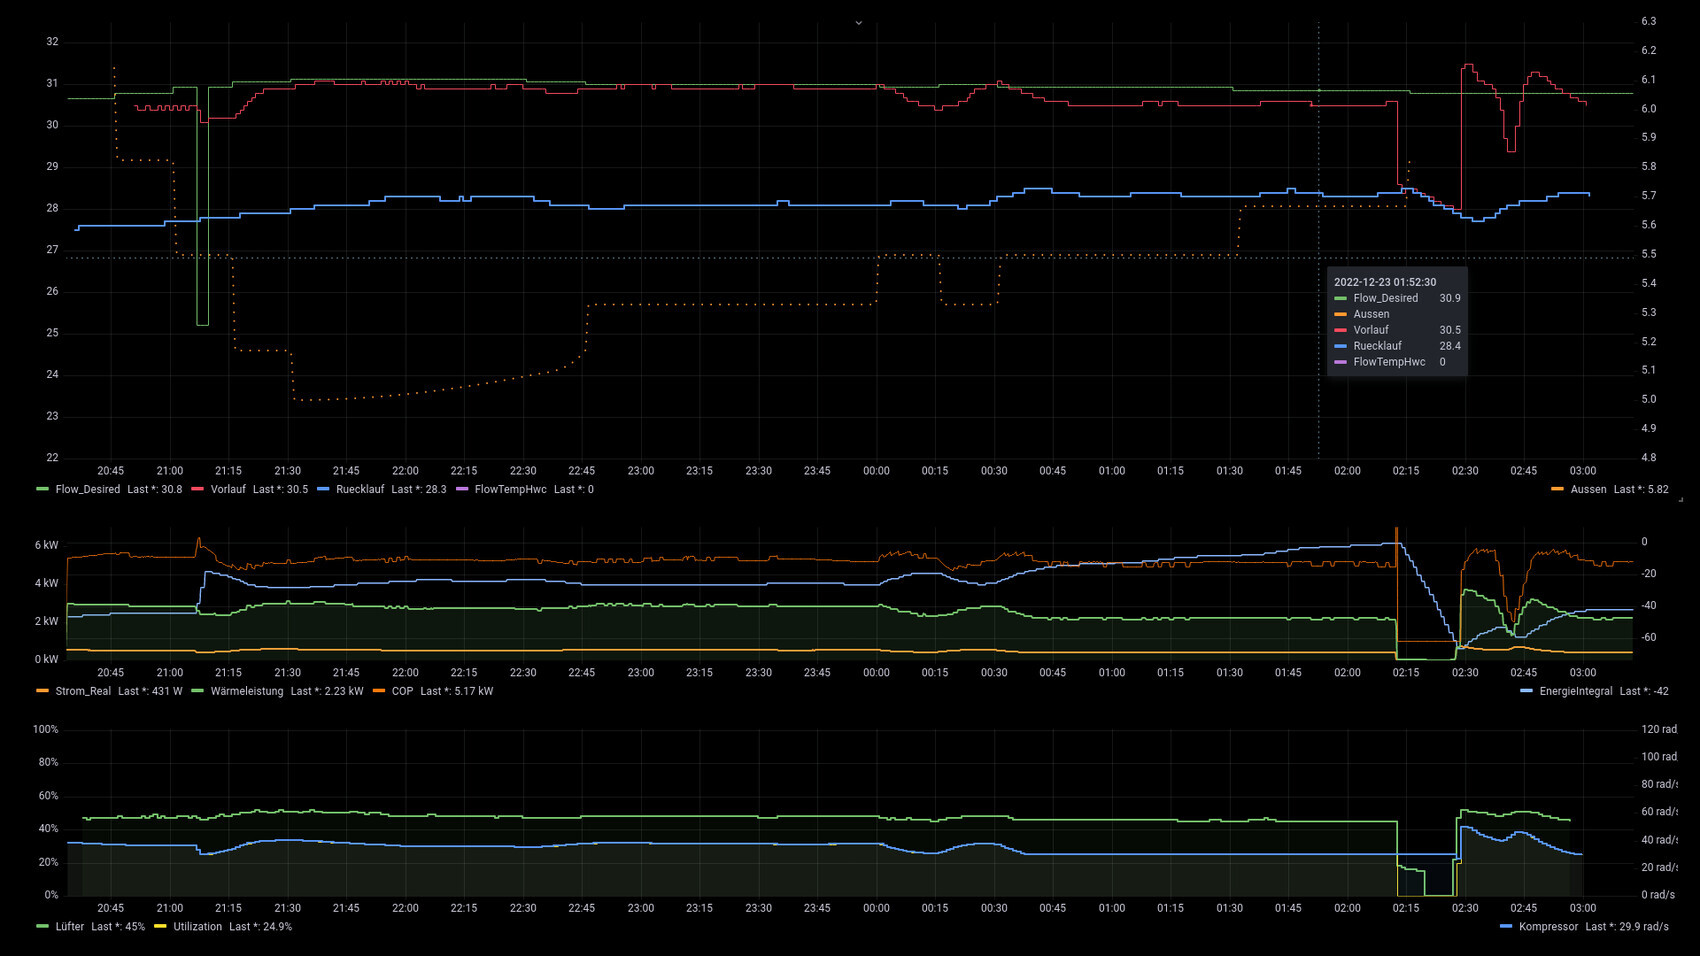Open color picker for Flow_Desired green swatch
The height and width of the screenshot is (956, 1700).
pyautogui.click(x=42, y=490)
